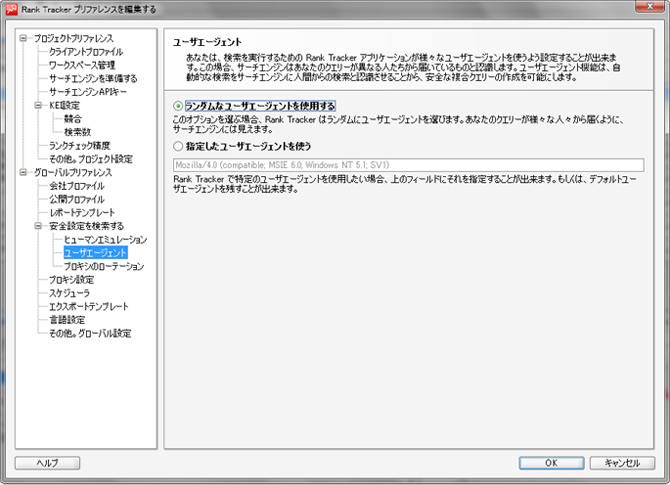670x485 pixels.
Task: Select サーチエンジンAPIキー tree item
Action: tap(88, 92)
